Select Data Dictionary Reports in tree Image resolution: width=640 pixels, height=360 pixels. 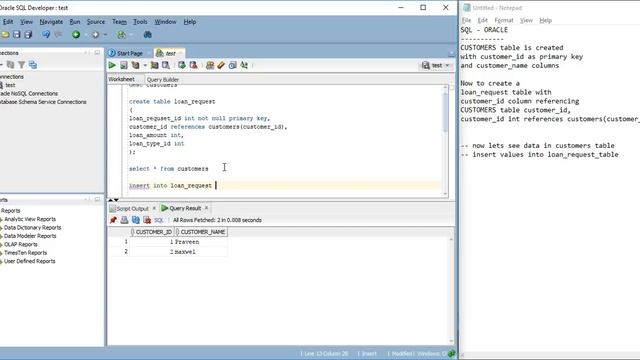pyautogui.click(x=32, y=228)
